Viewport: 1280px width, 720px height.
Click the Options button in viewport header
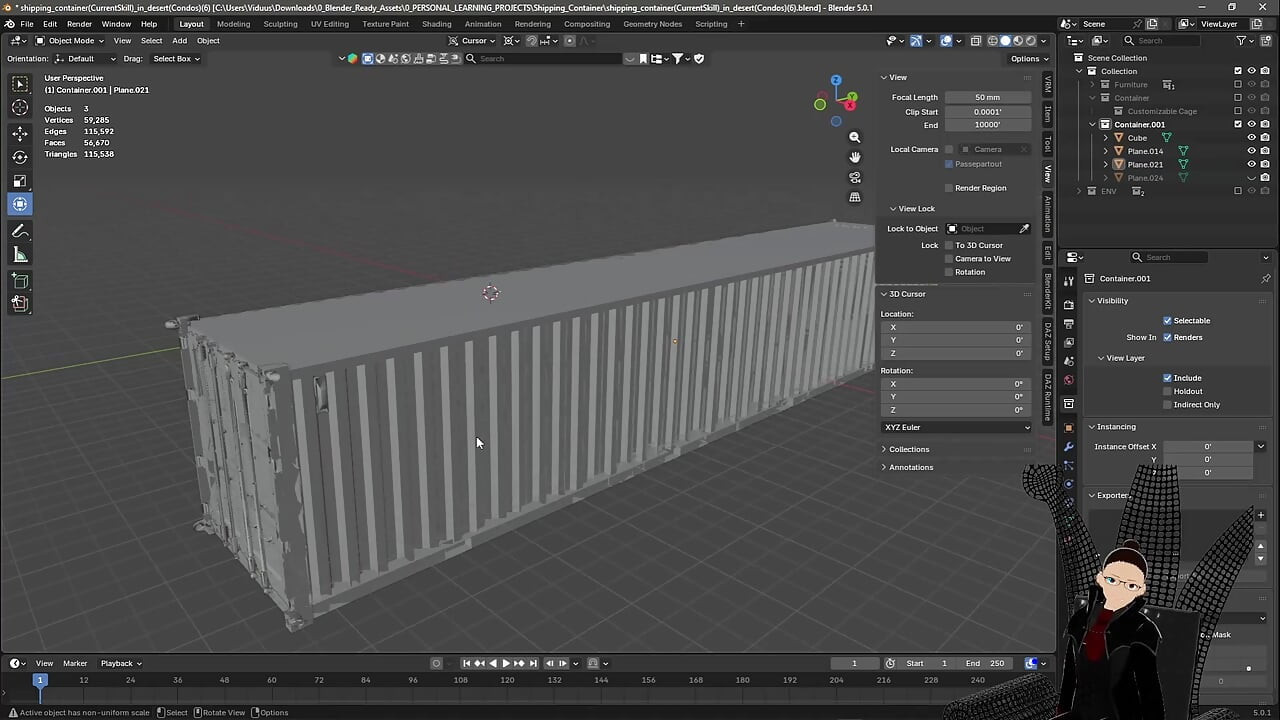(x=1028, y=59)
